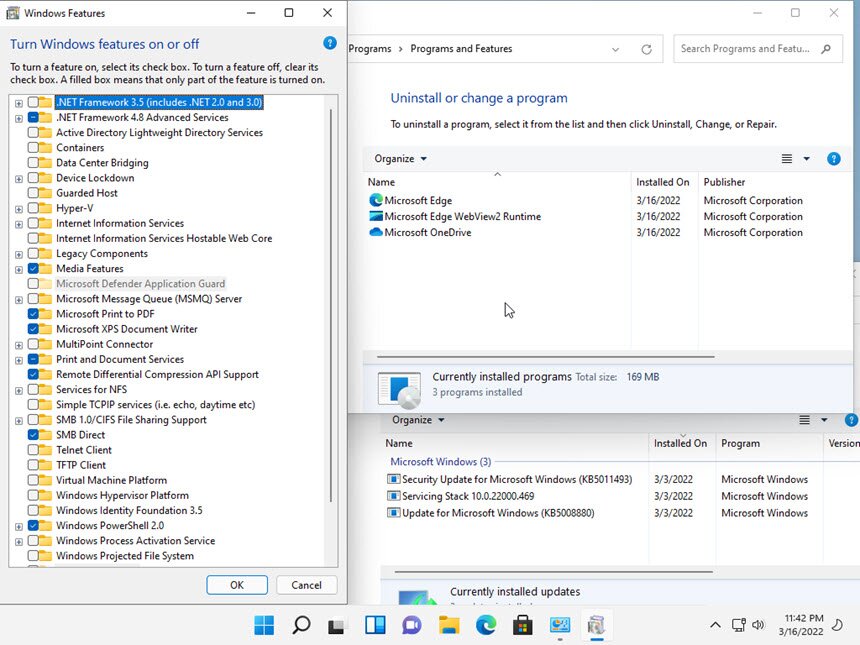Click the Servicing Stack 10.0.22000.469 row icon
Screen dimensions: 860x645
(393, 496)
